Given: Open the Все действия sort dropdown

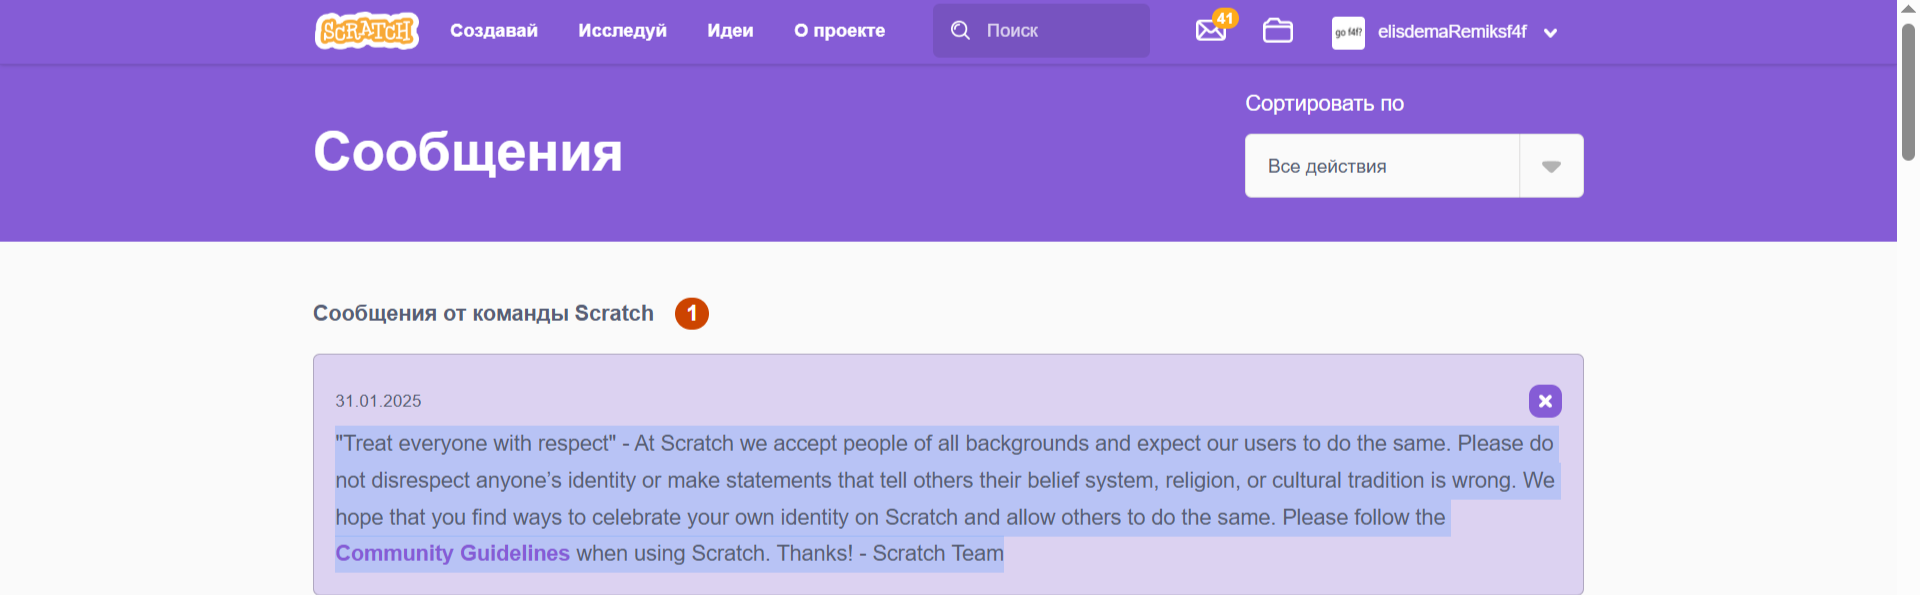Looking at the screenshot, I should [x=1382, y=166].
